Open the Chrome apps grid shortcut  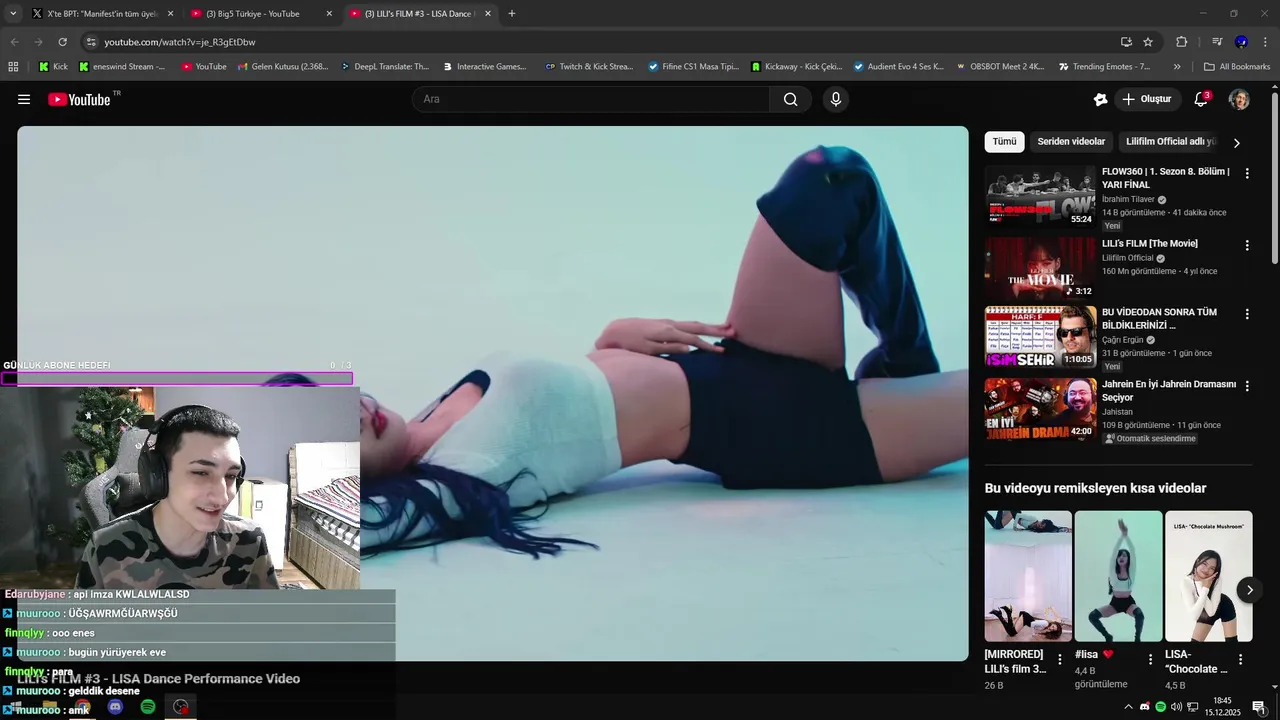tap(13, 67)
